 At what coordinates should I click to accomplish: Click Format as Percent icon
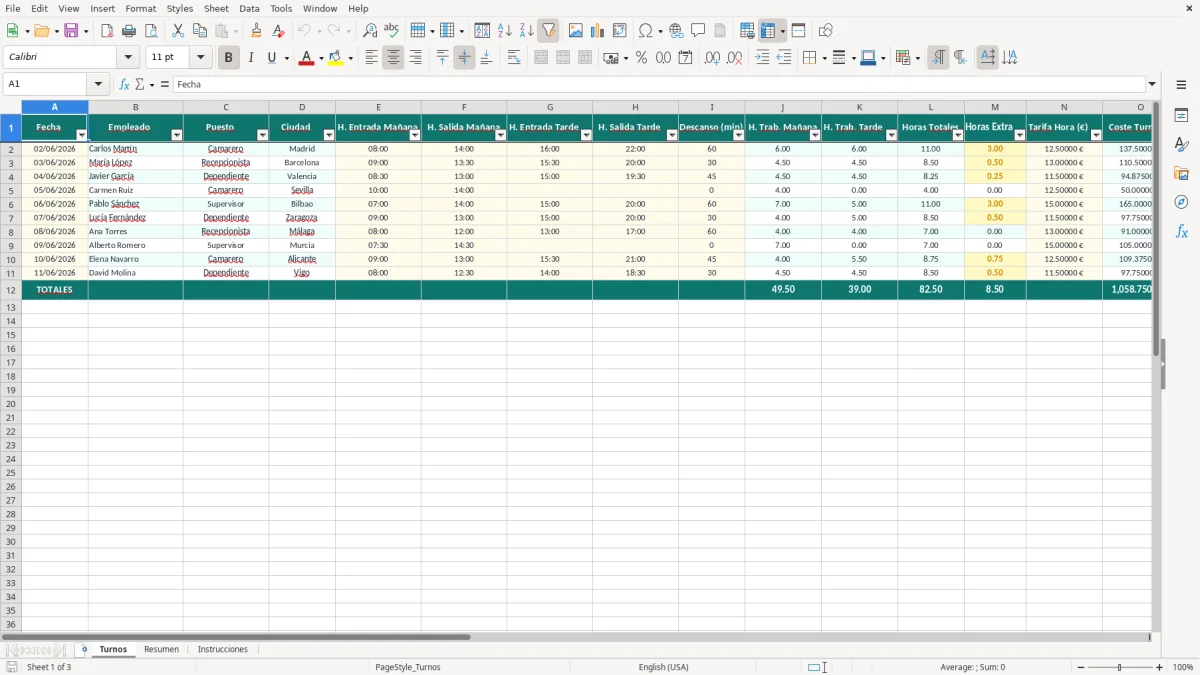click(641, 58)
